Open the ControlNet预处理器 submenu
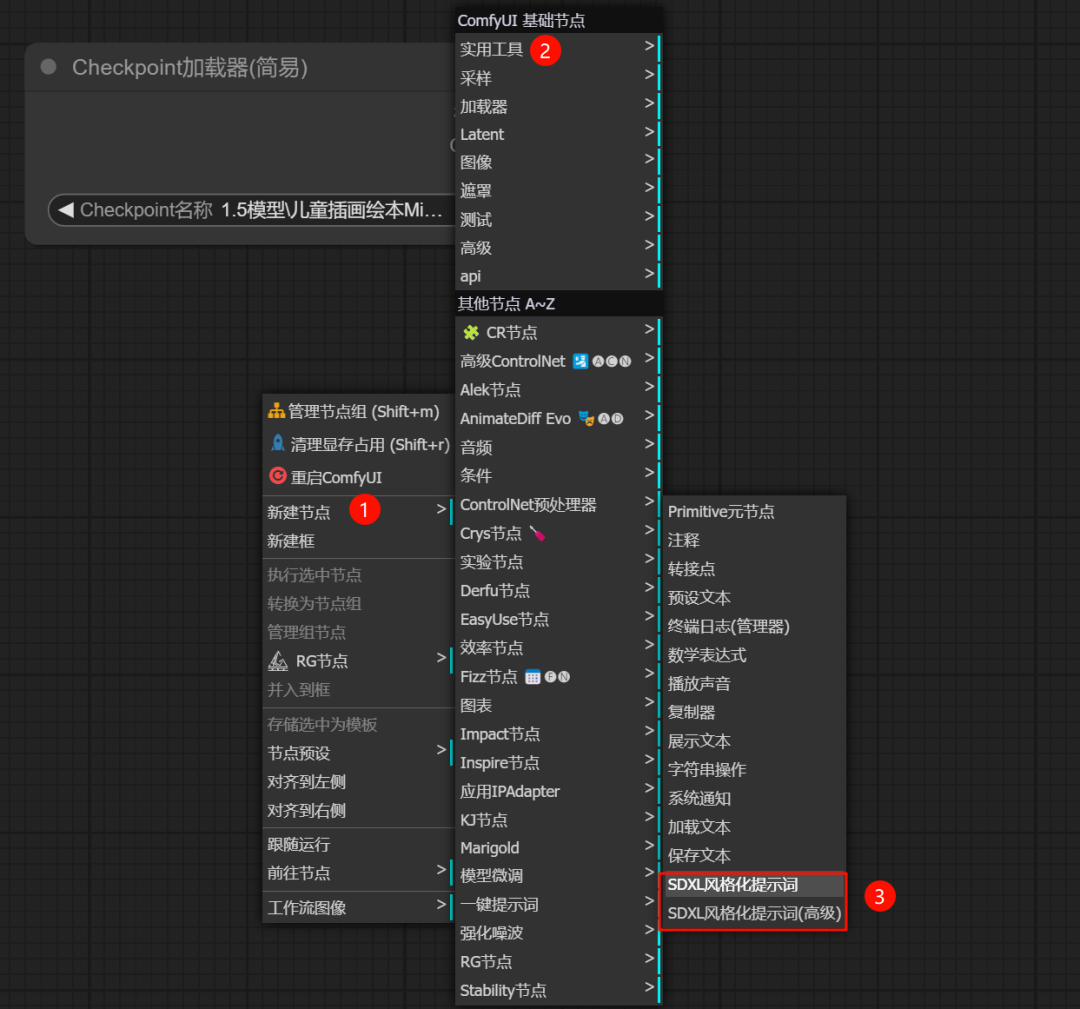Screen dimensions: 1080x1009 click(558, 505)
